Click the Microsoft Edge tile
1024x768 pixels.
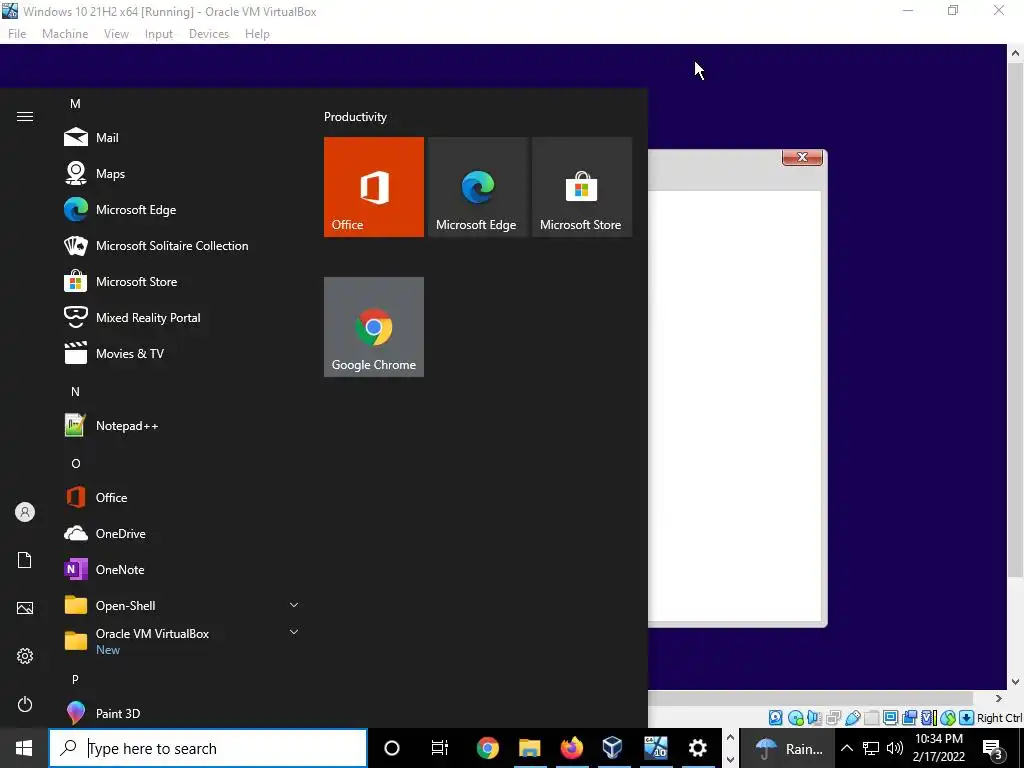pyautogui.click(x=477, y=187)
